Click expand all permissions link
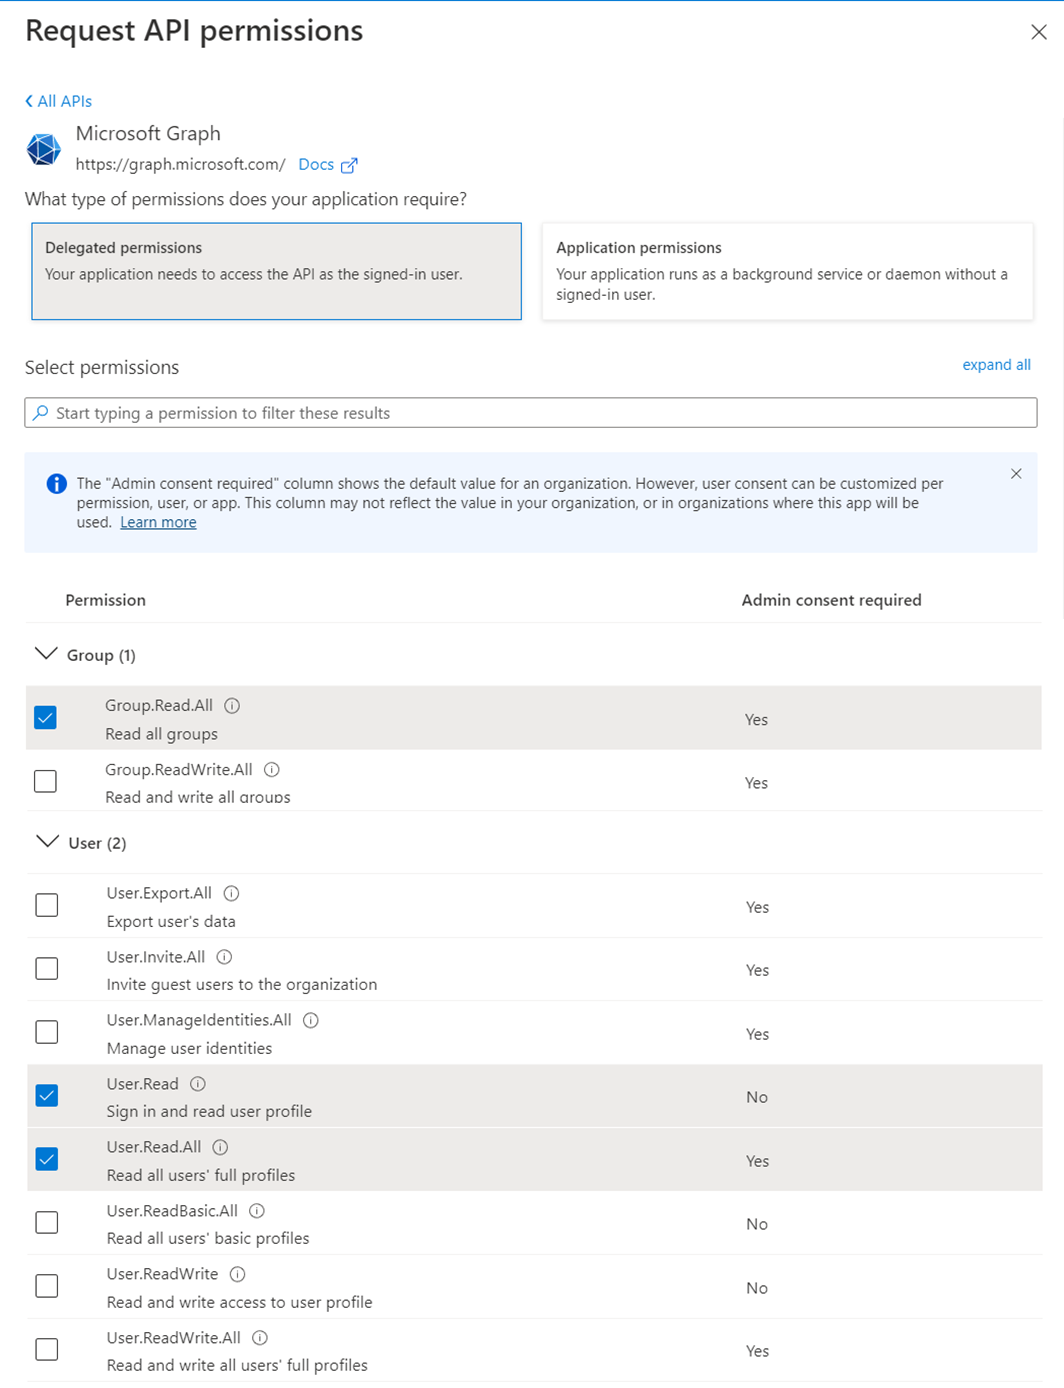This screenshot has width=1064, height=1388. [x=996, y=365]
